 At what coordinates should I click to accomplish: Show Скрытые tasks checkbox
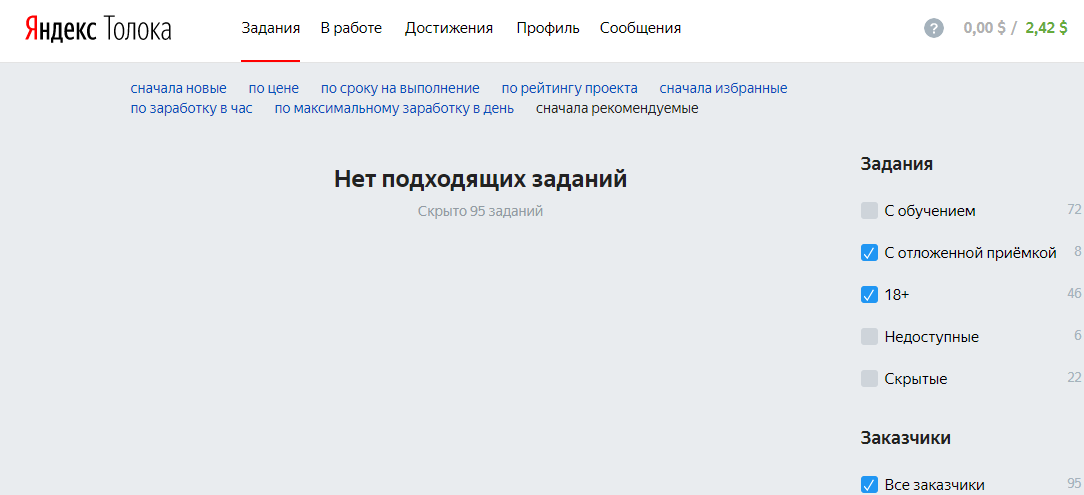[869, 379]
